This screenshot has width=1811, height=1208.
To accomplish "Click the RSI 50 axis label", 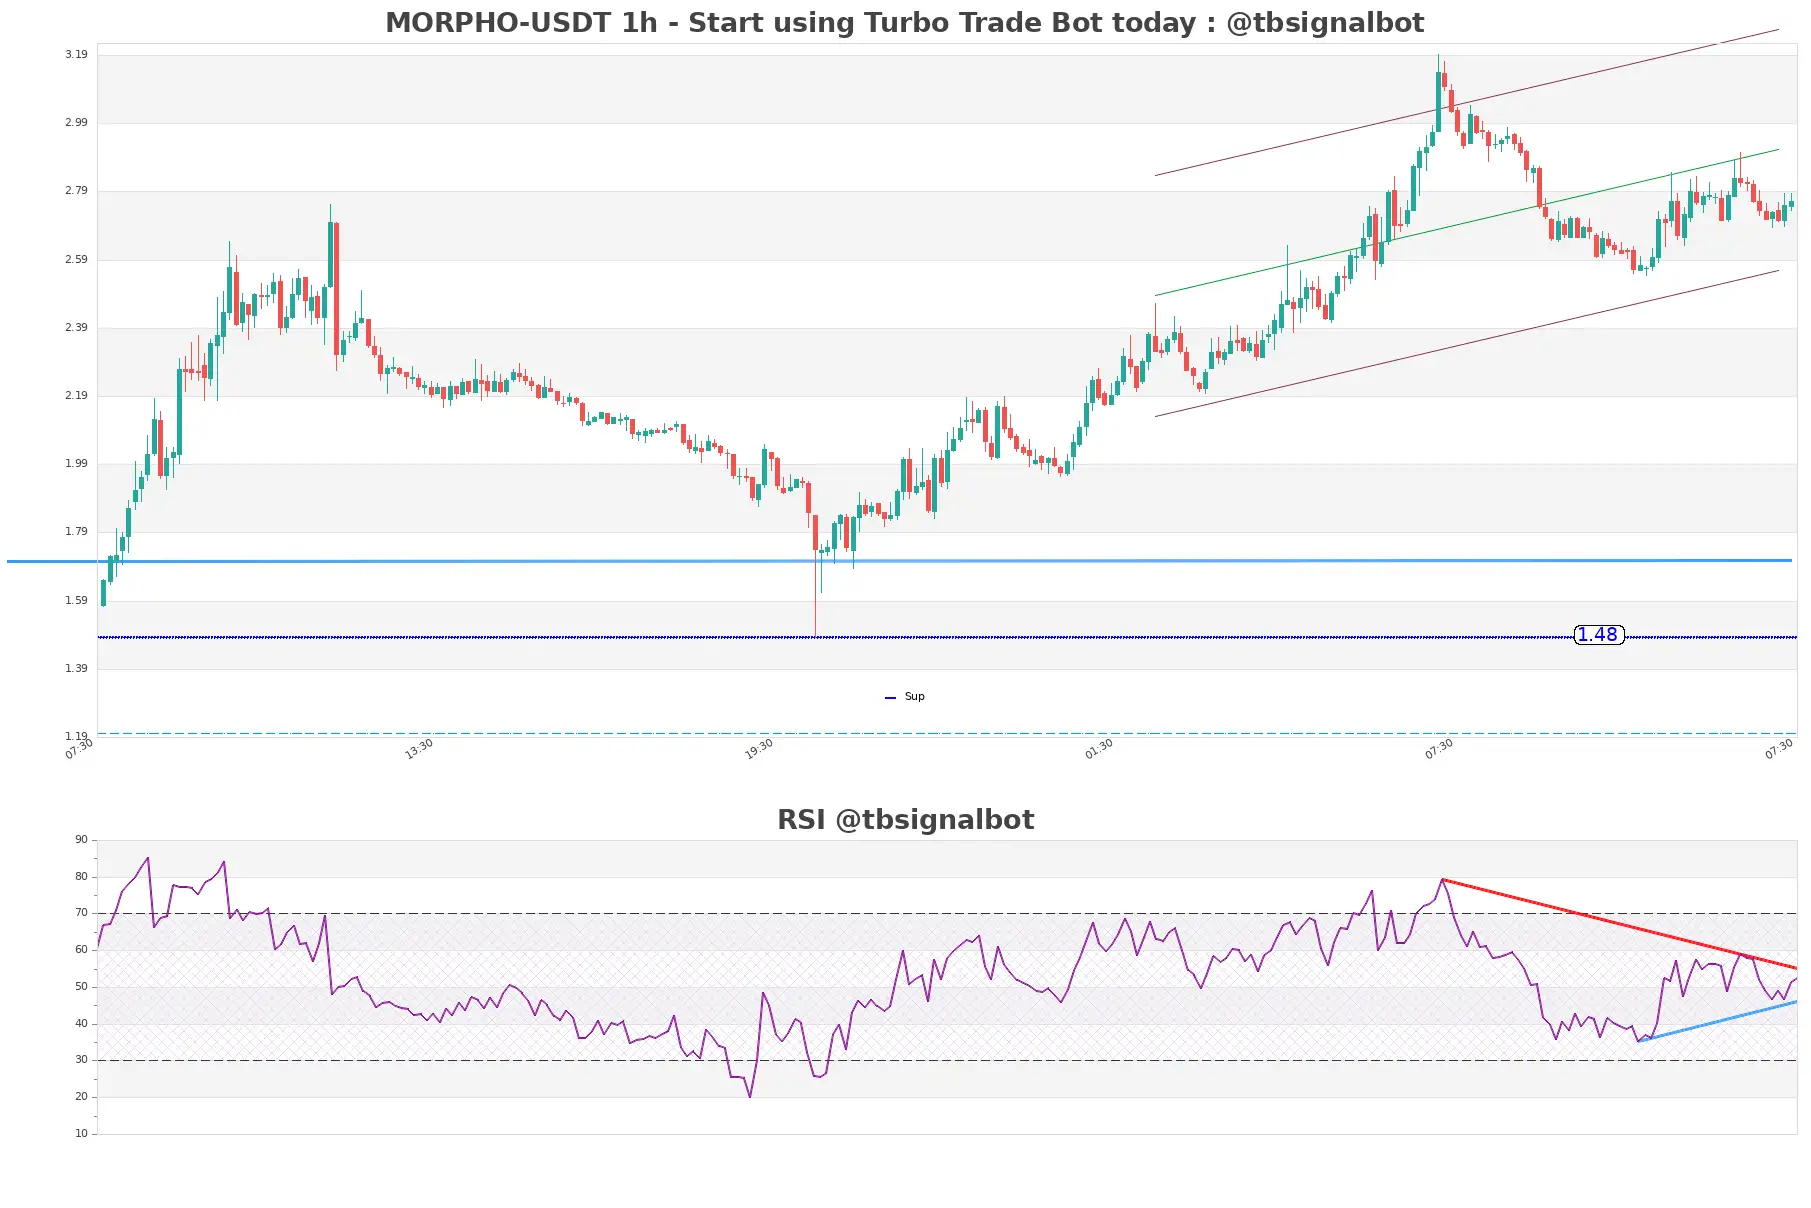I will click(81, 987).
